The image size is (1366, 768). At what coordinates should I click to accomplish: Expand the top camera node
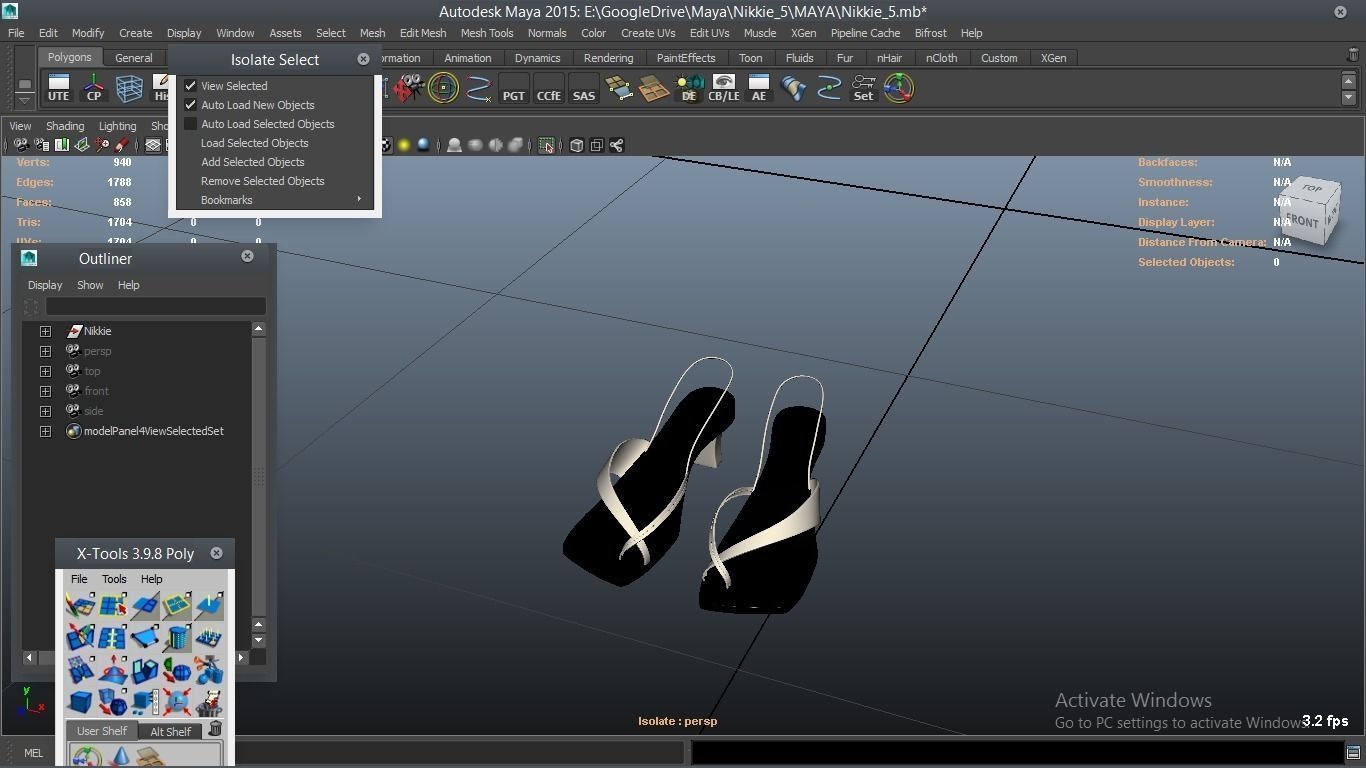(45, 371)
